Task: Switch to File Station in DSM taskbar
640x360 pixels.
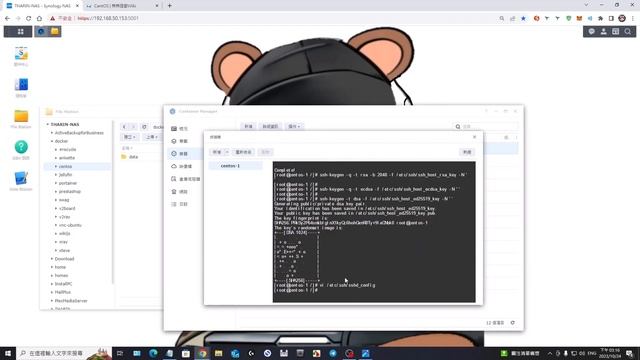Action: (x=55, y=31)
